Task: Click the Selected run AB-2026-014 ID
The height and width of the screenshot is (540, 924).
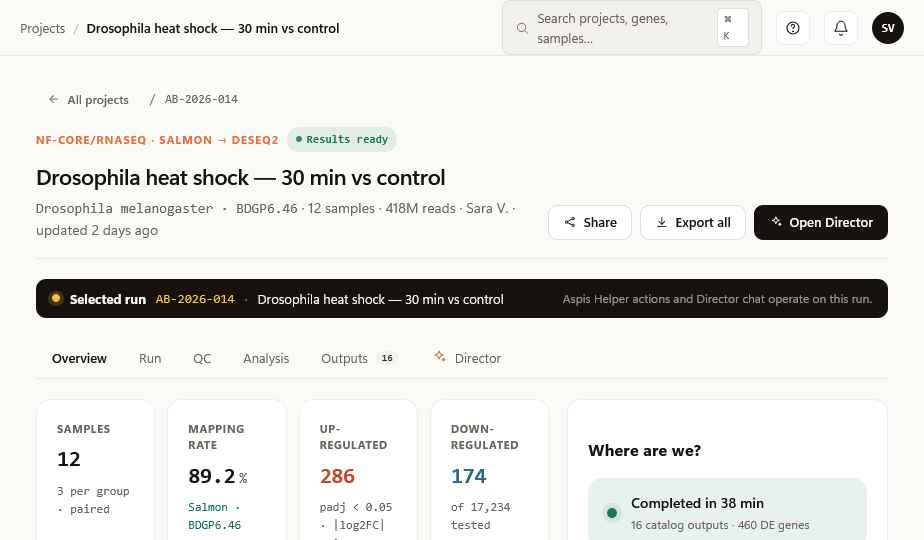Action: [195, 299]
